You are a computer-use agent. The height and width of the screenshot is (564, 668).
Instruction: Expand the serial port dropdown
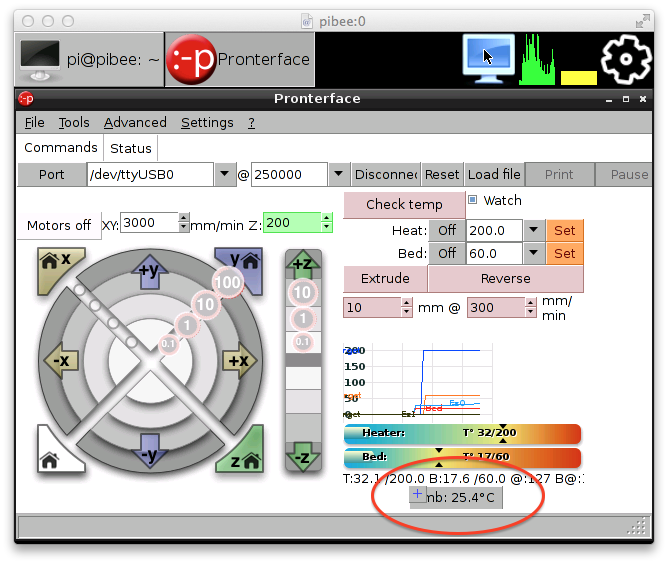coord(225,174)
